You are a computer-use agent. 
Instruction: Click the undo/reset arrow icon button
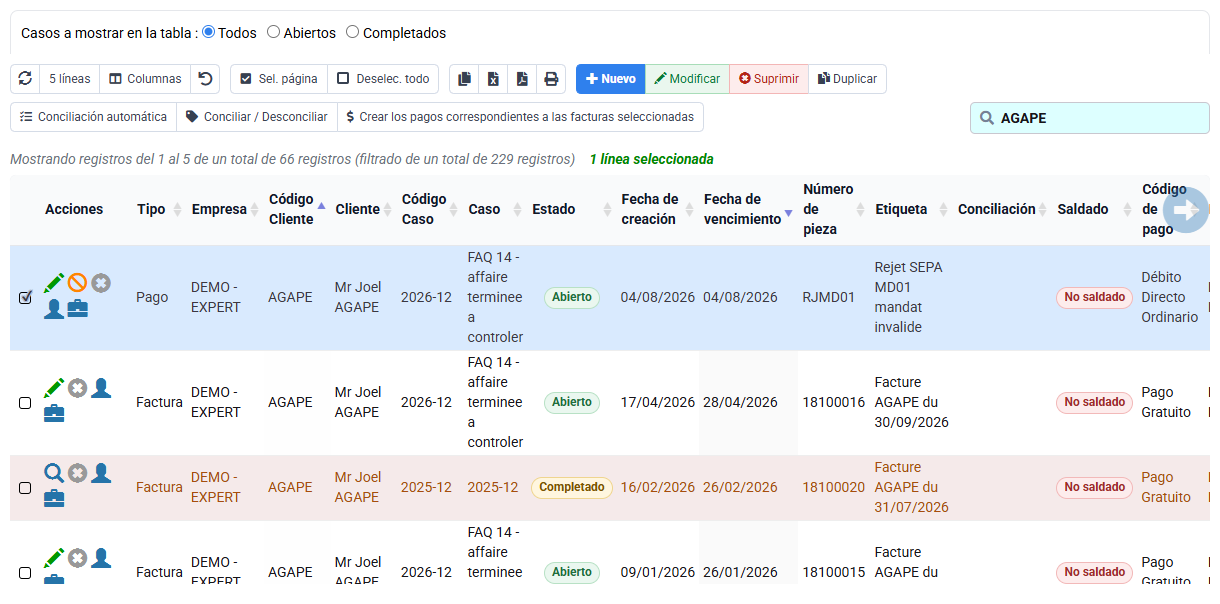point(205,79)
